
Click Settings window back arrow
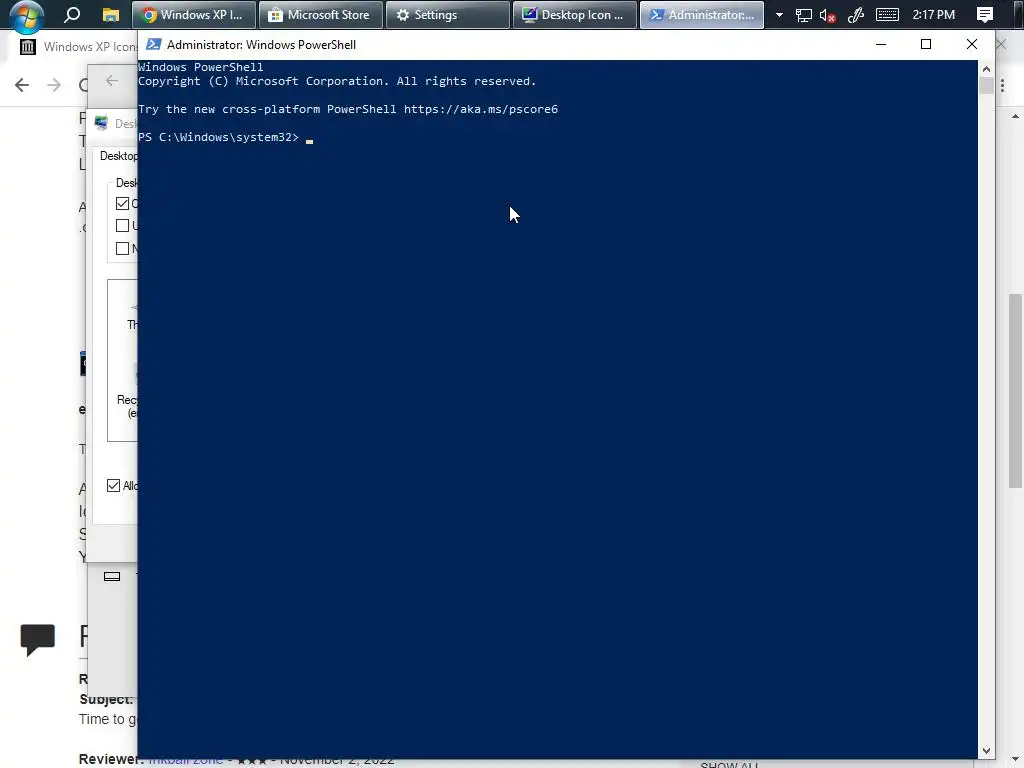click(x=112, y=80)
